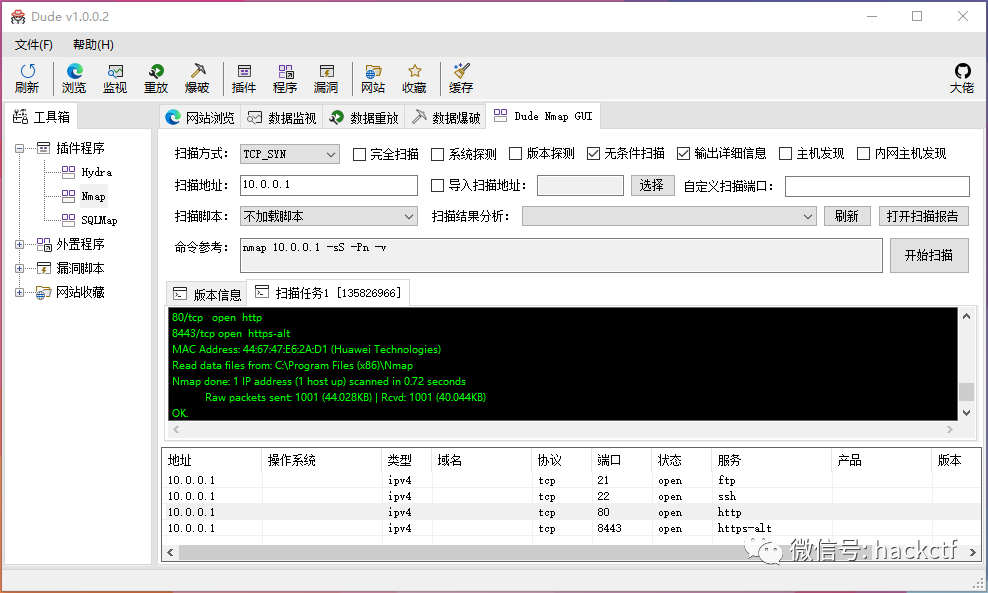Click the import address path field

580,185
